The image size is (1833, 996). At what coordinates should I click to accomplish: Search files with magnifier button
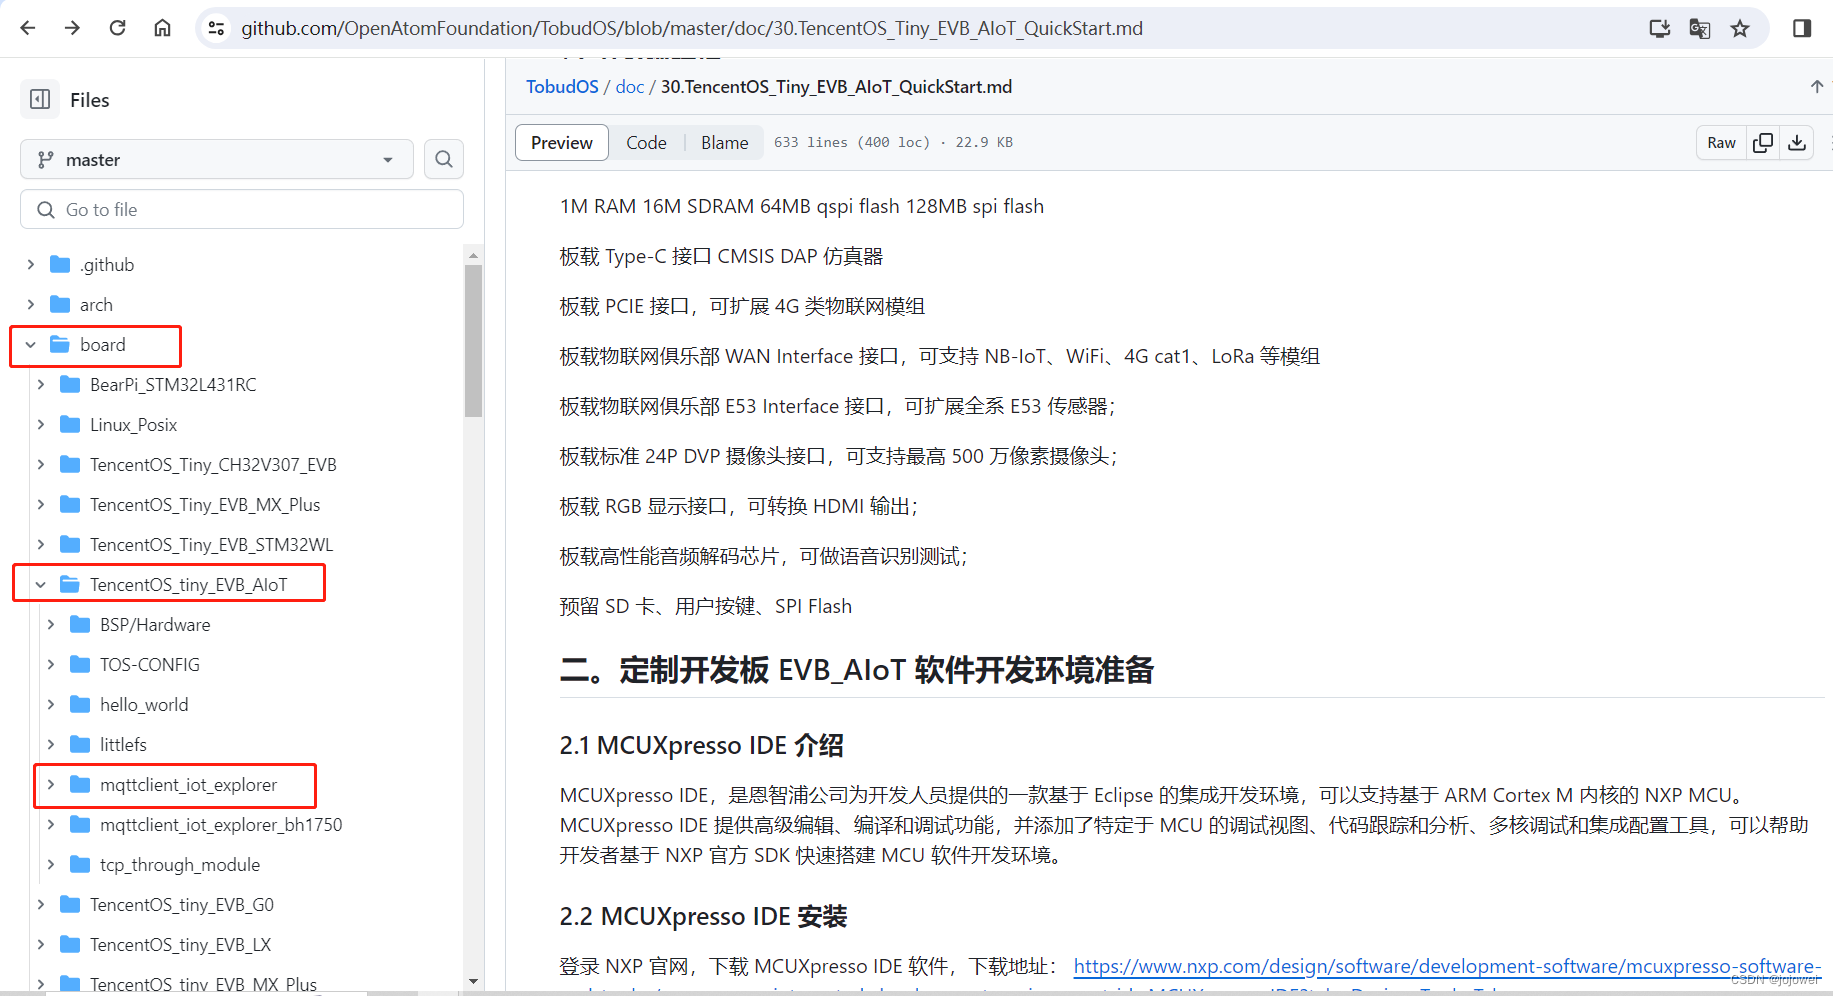click(x=444, y=159)
